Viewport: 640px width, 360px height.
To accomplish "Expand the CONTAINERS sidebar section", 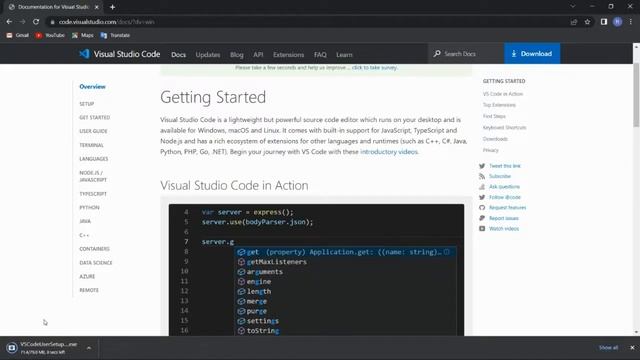I will (94, 249).
